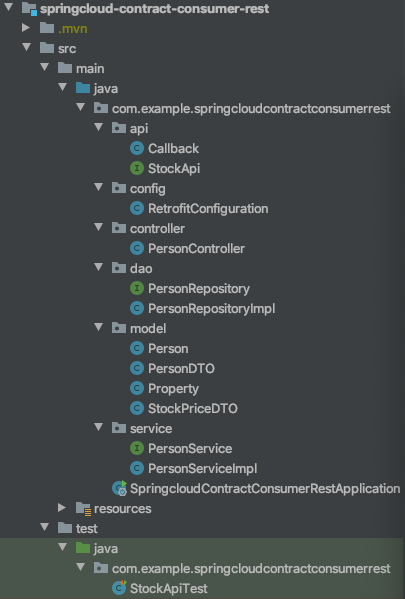Open StockPriceDTO file

pyautogui.click(x=193, y=408)
